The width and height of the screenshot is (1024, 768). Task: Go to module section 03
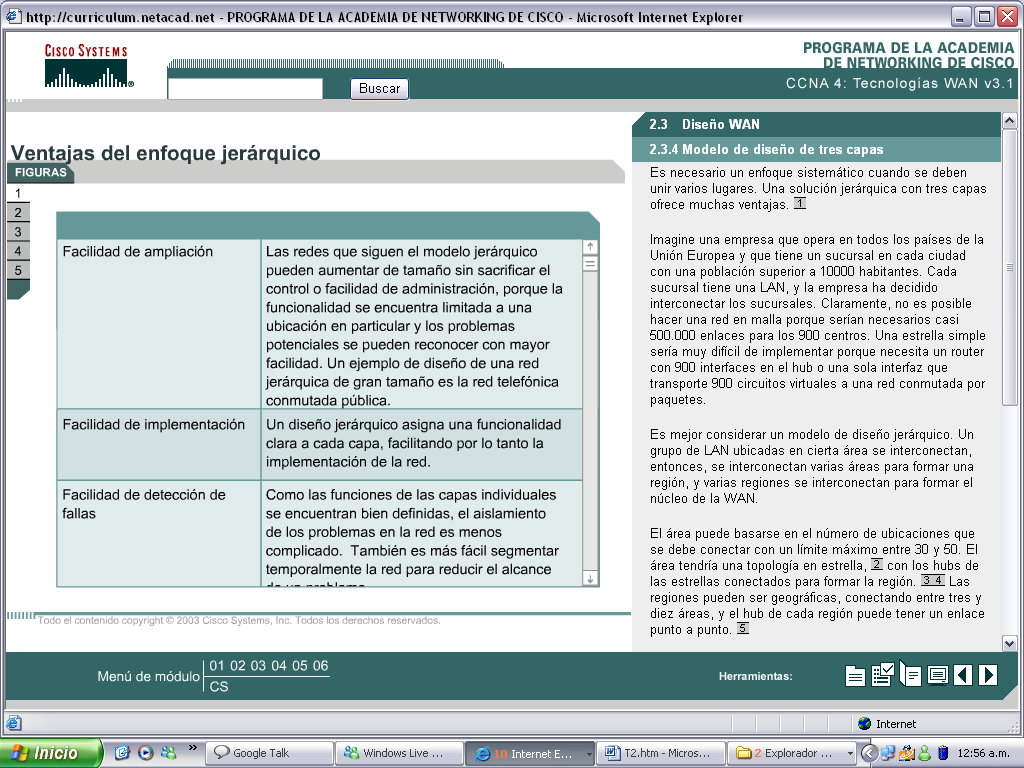coord(258,666)
